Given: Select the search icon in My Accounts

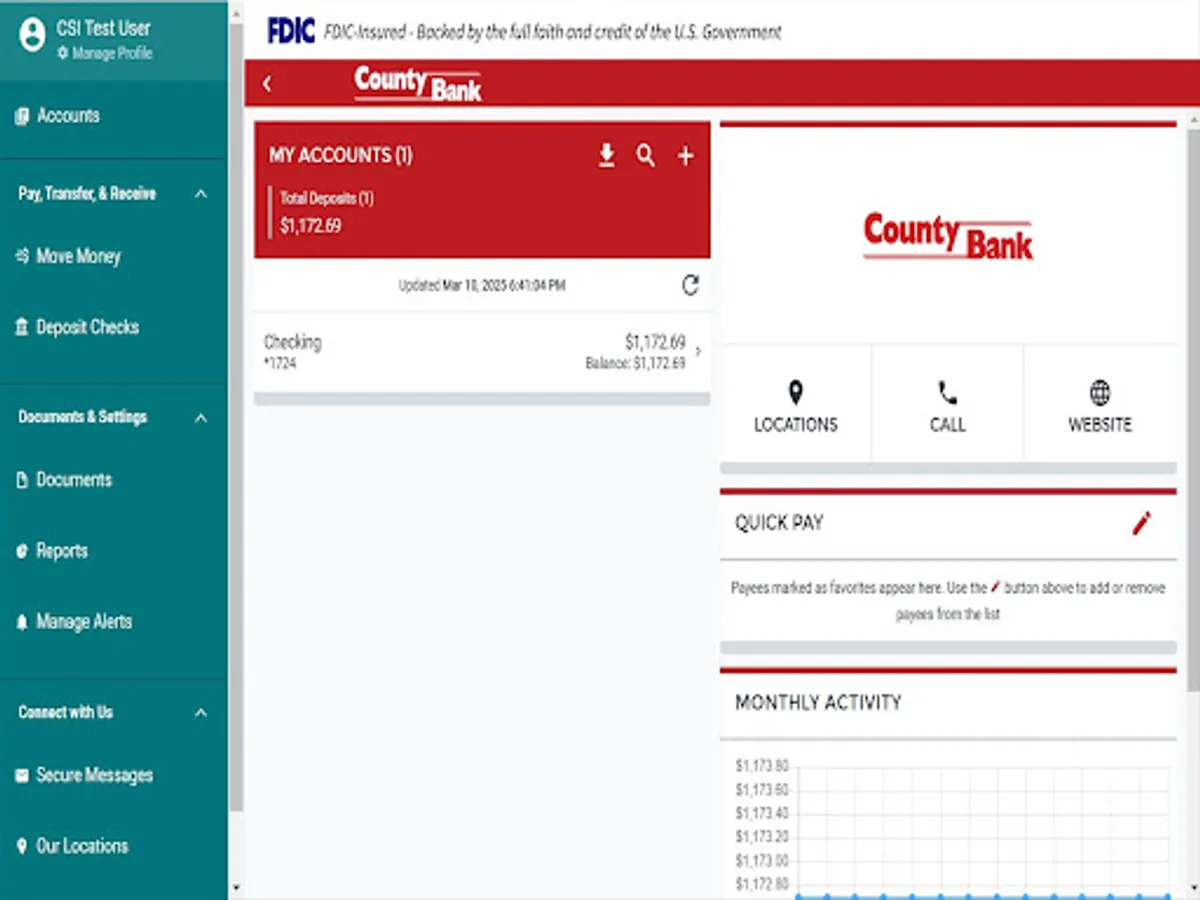Looking at the screenshot, I should [x=646, y=156].
